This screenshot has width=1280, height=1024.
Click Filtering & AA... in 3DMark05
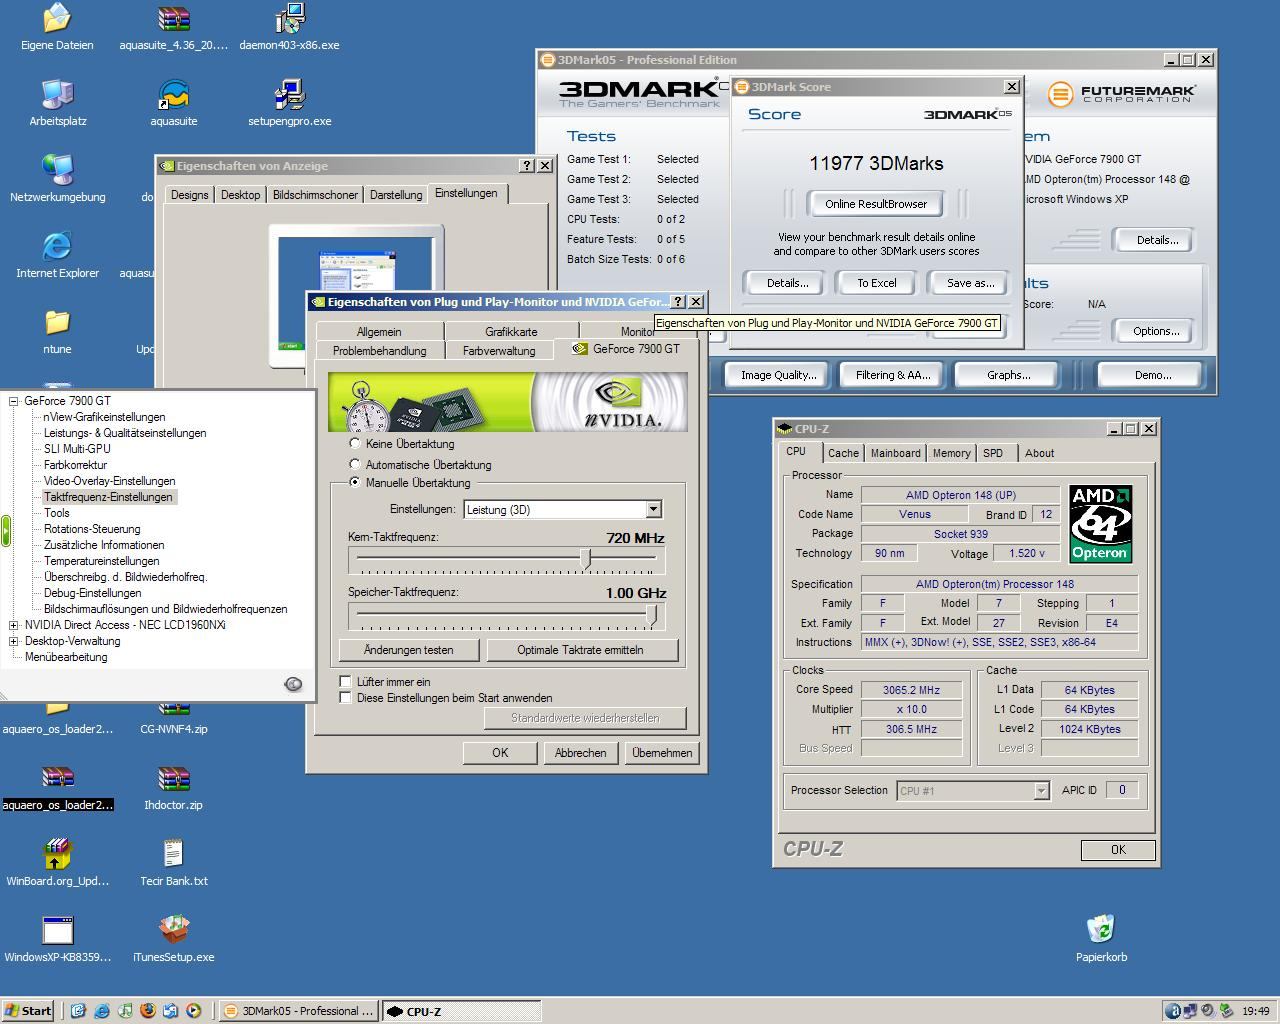(893, 375)
